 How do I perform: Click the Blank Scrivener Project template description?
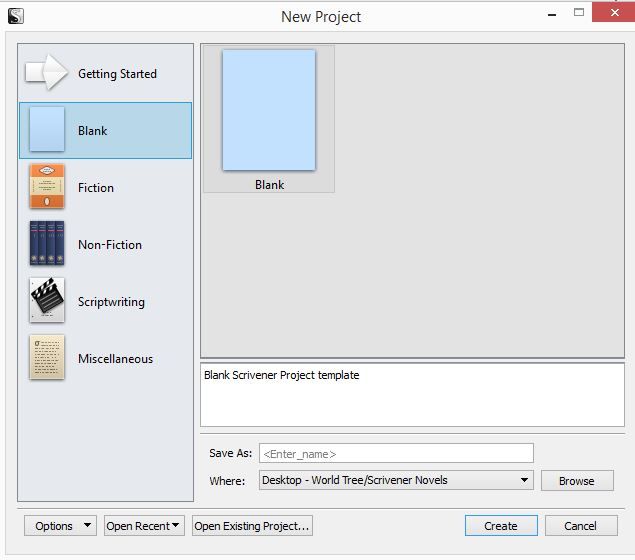pyautogui.click(x=281, y=375)
